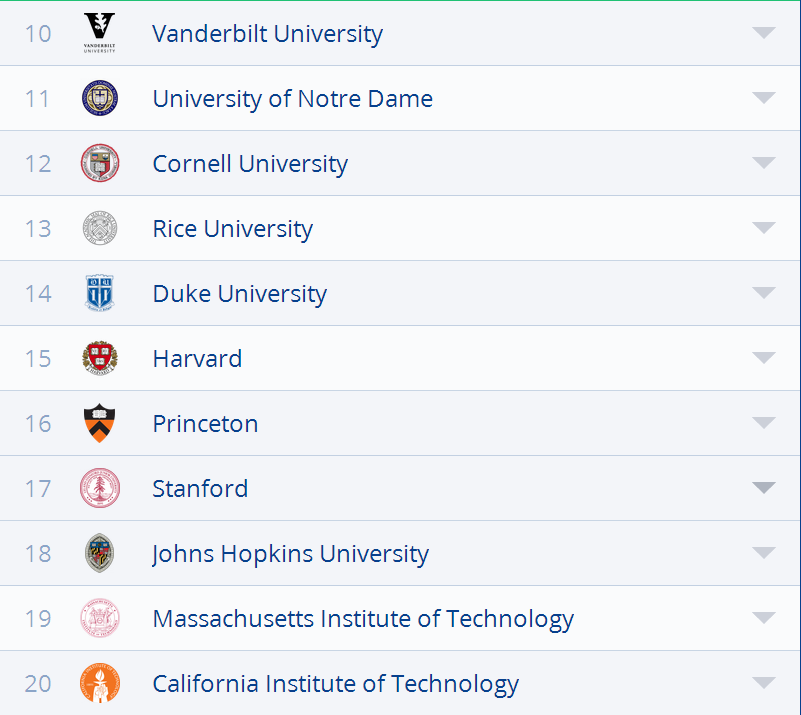Open the Massachusetts Institute of Technology link

coord(363,618)
